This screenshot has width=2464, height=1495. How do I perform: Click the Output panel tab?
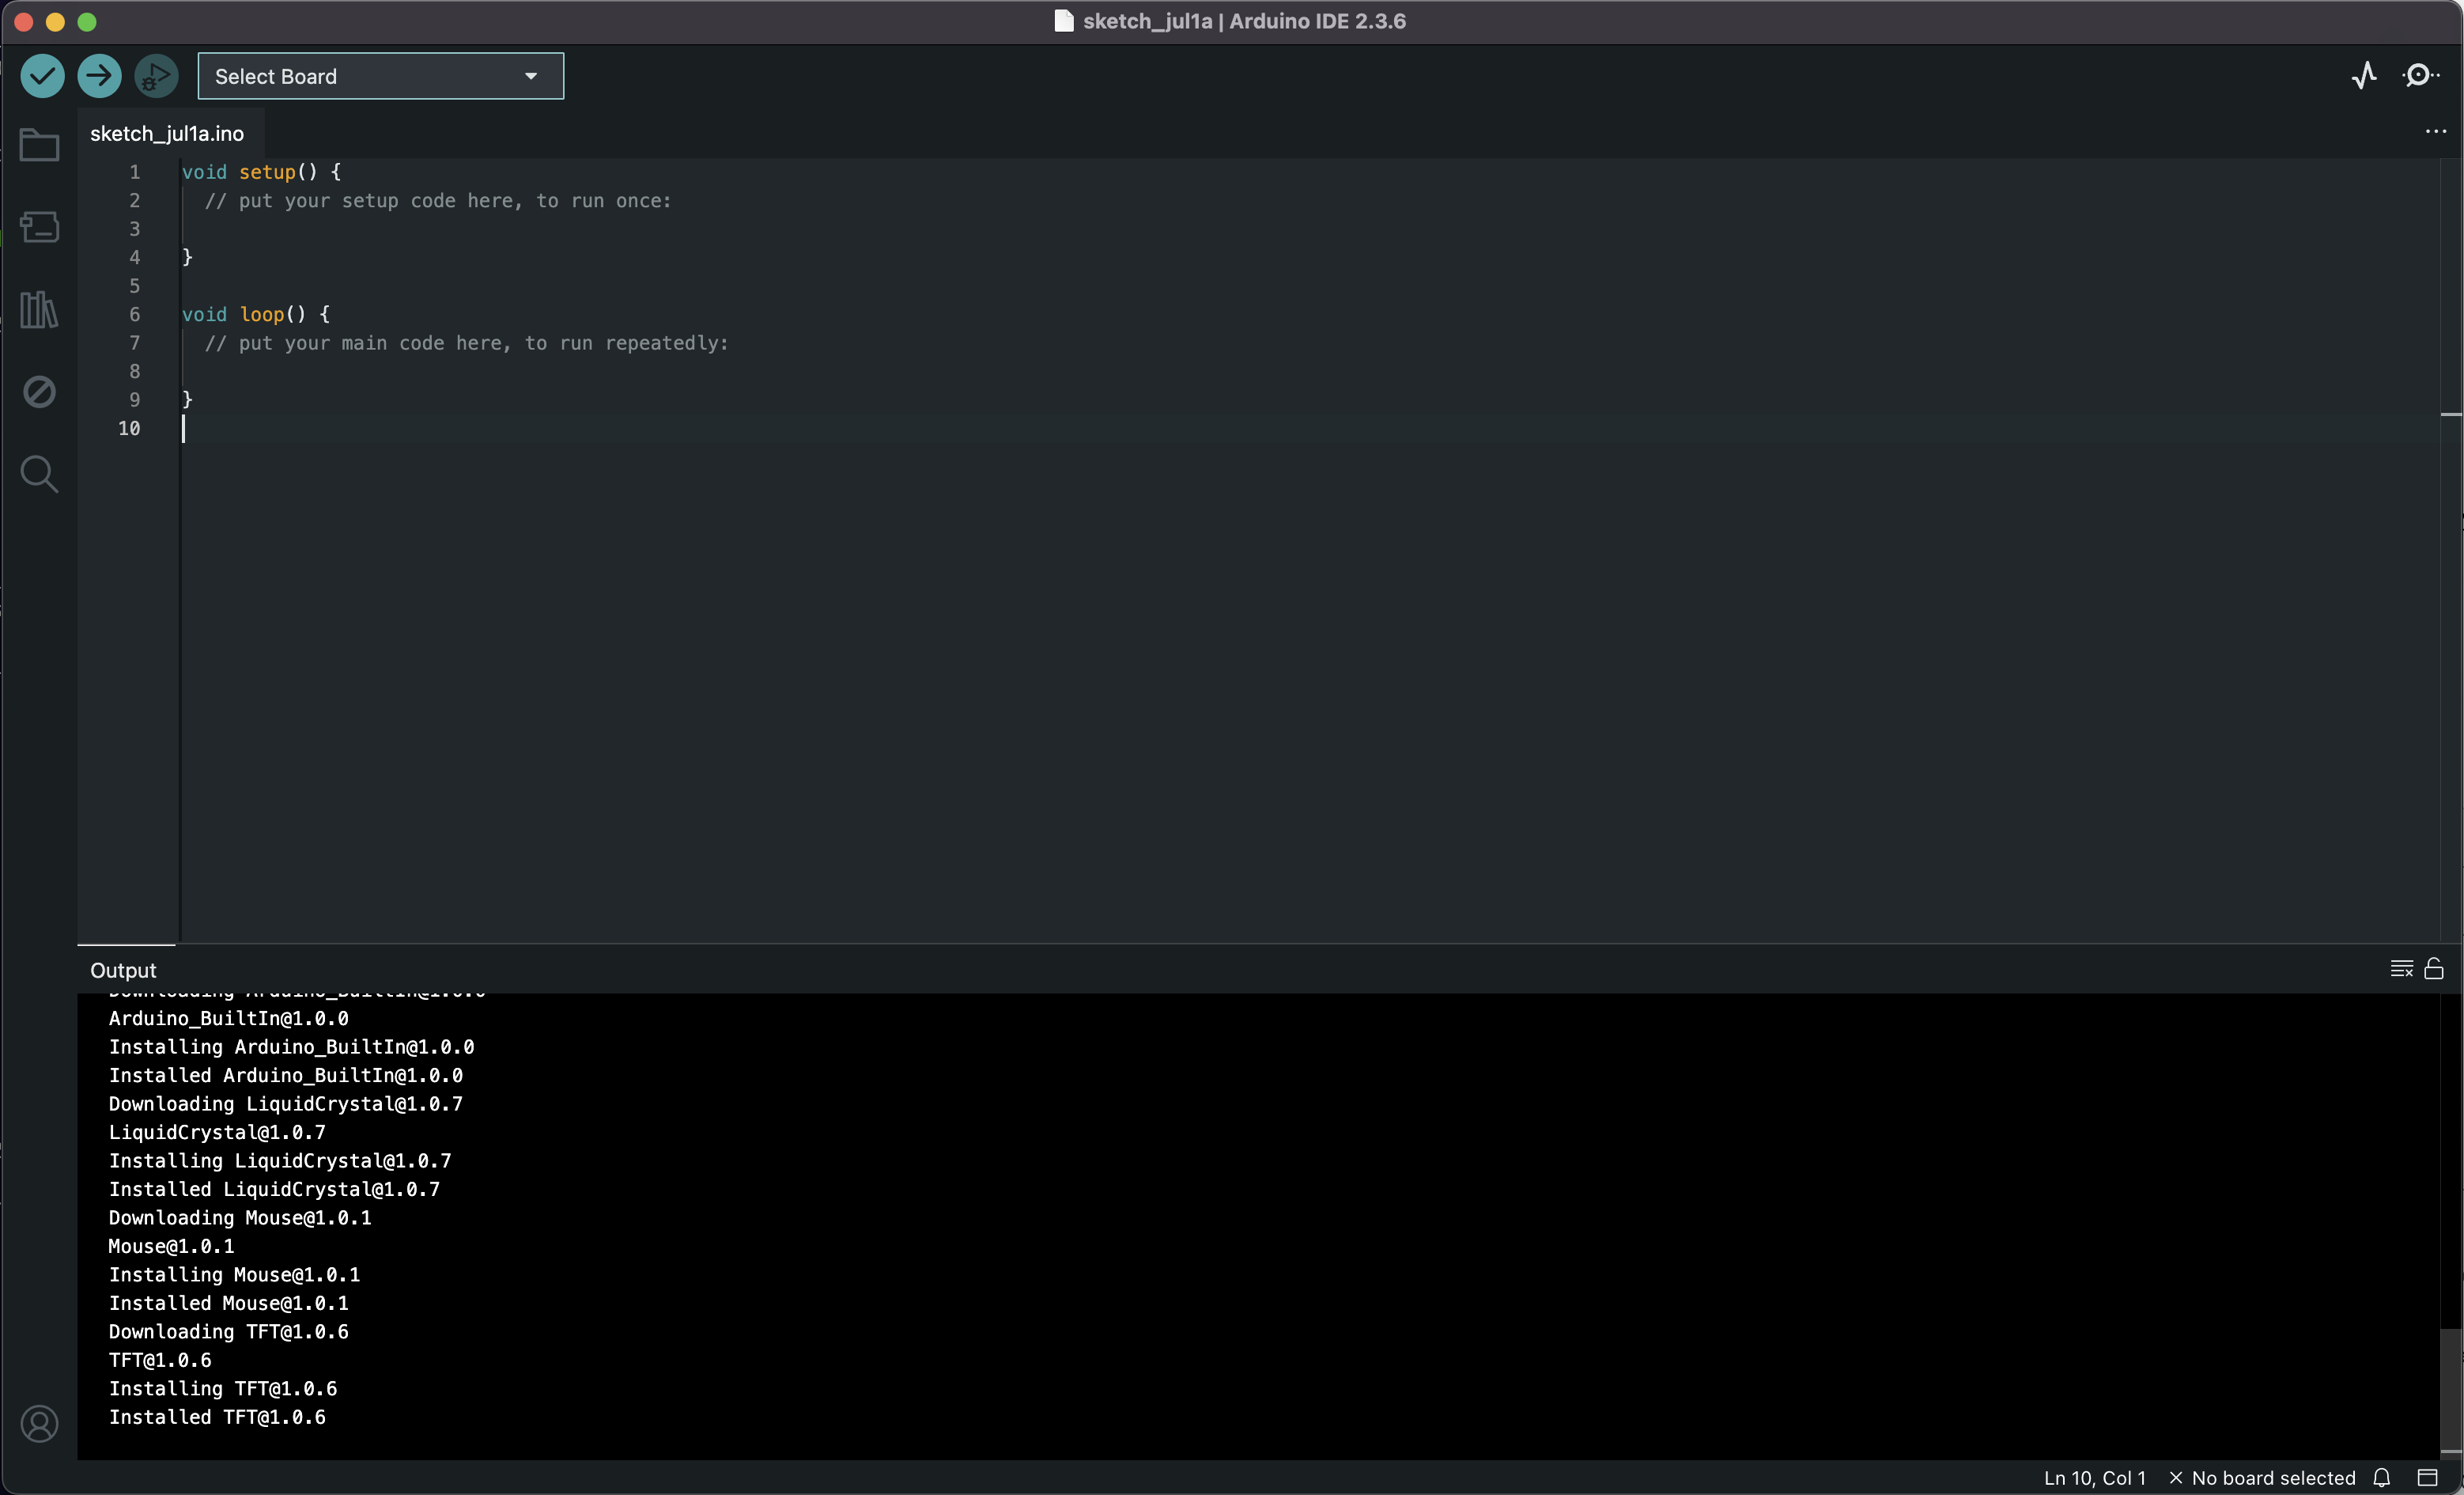tap(123, 970)
